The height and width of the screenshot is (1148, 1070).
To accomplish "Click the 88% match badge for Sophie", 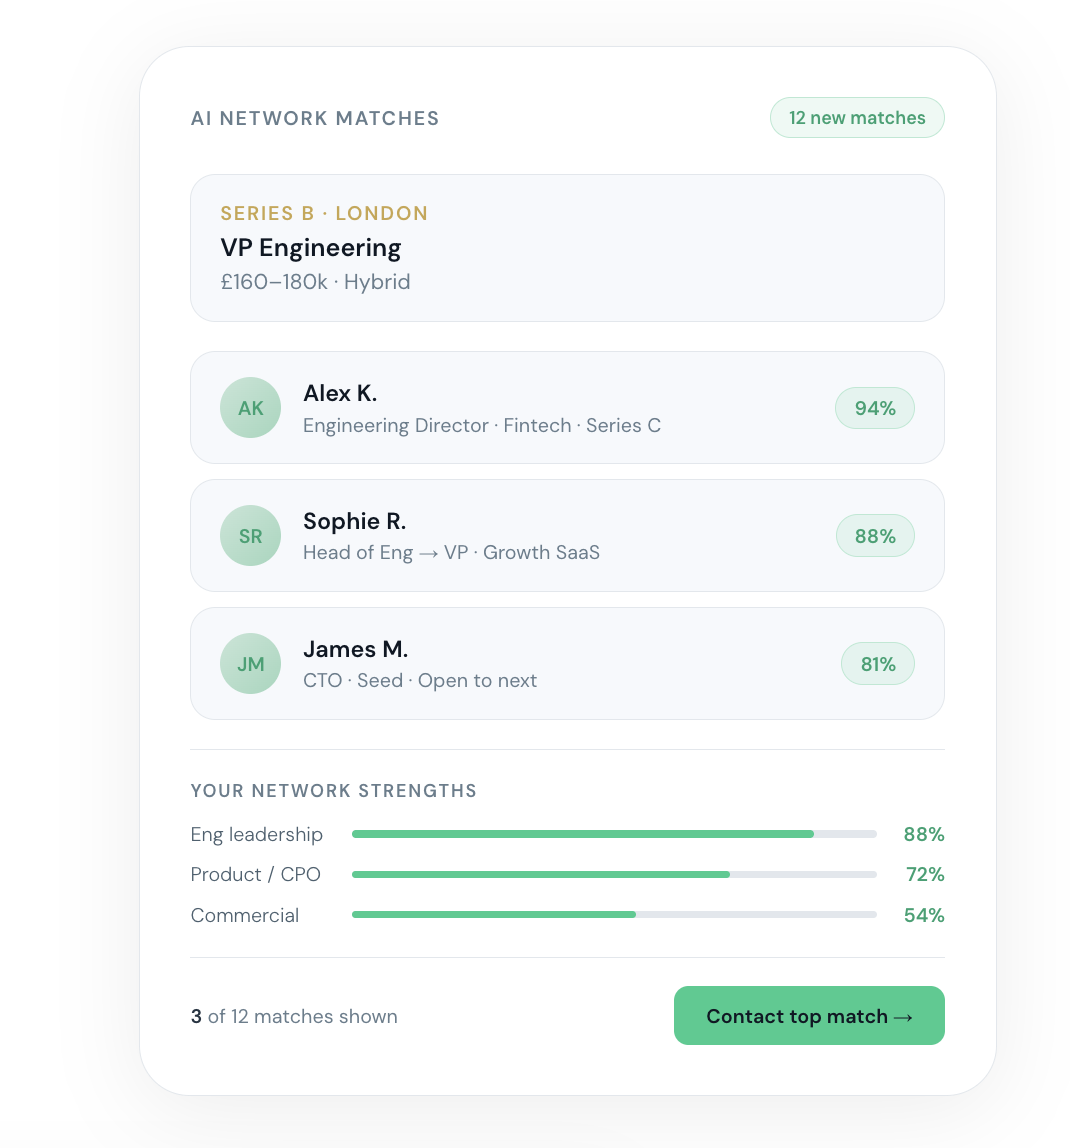I will point(874,536).
